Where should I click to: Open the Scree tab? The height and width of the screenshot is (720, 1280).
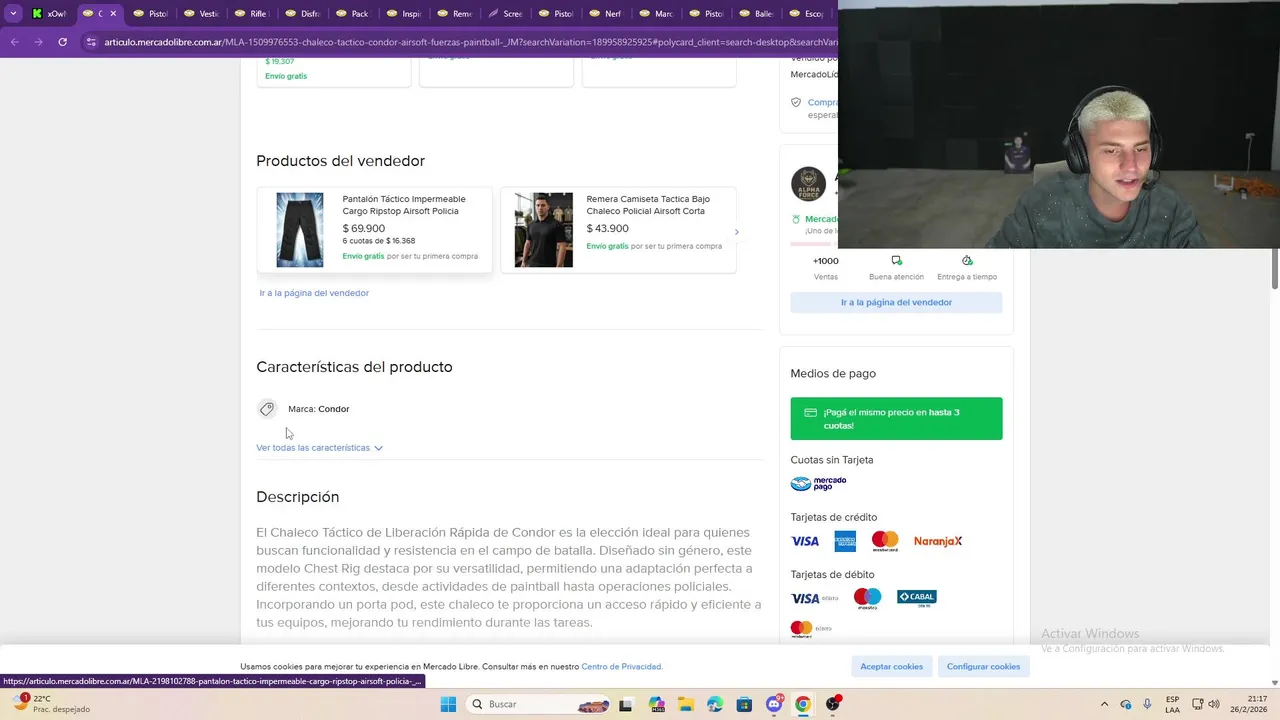[x=504, y=14]
